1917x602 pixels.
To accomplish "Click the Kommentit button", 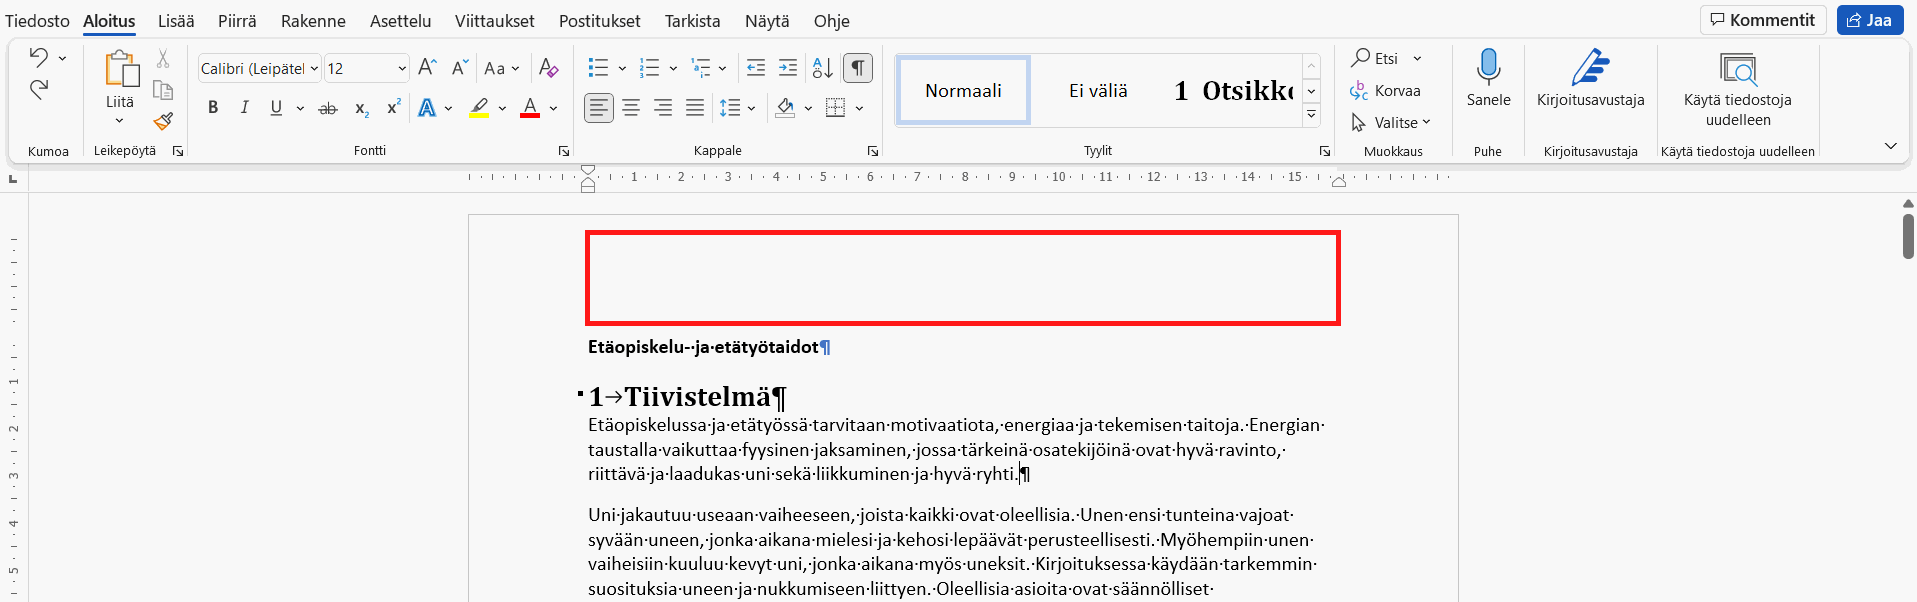I will [1763, 20].
